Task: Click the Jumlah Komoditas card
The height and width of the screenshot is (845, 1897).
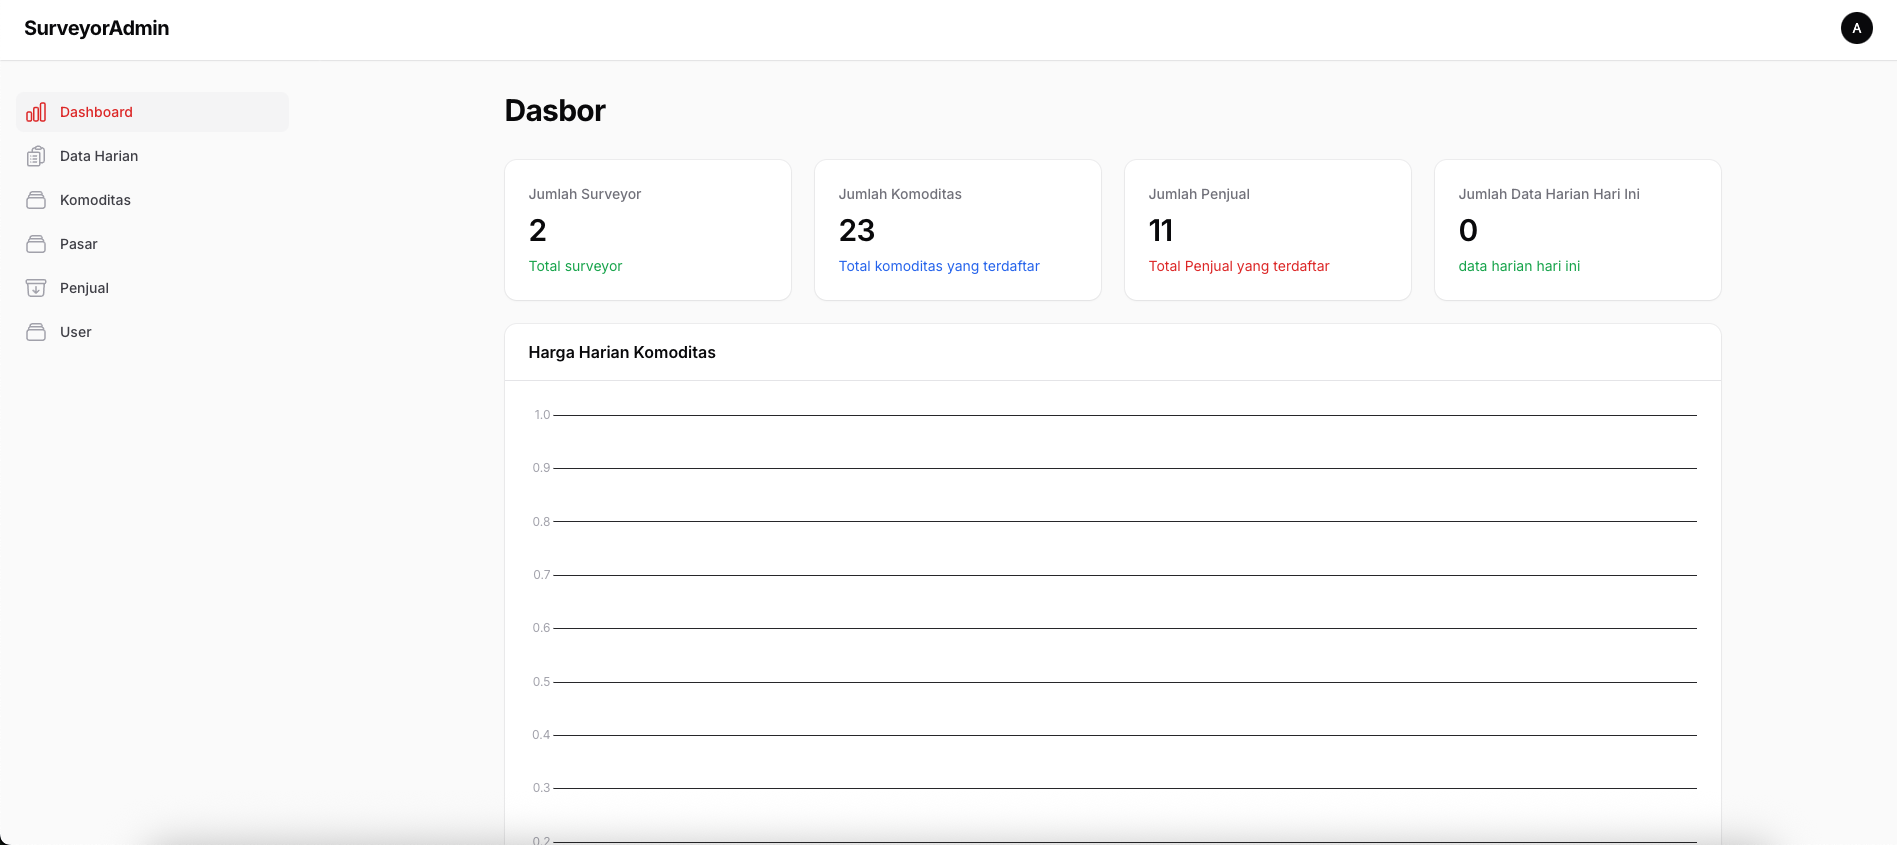Action: (957, 230)
